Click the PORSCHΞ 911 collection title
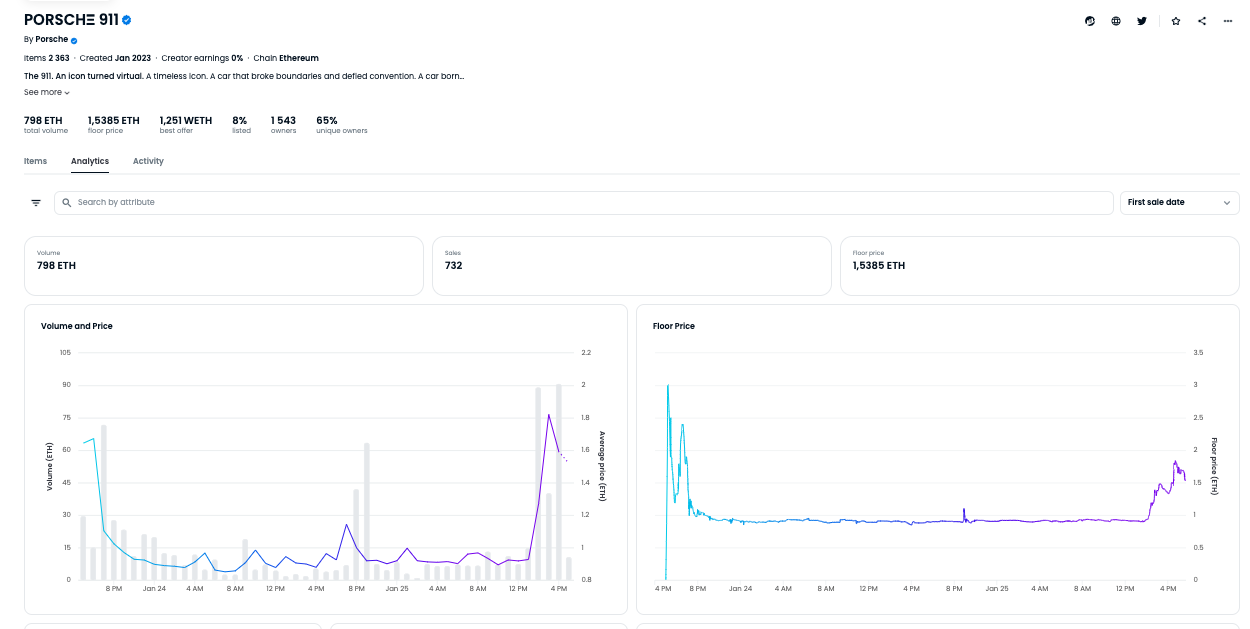Screen dimensions: 1250x629 [x=71, y=20]
